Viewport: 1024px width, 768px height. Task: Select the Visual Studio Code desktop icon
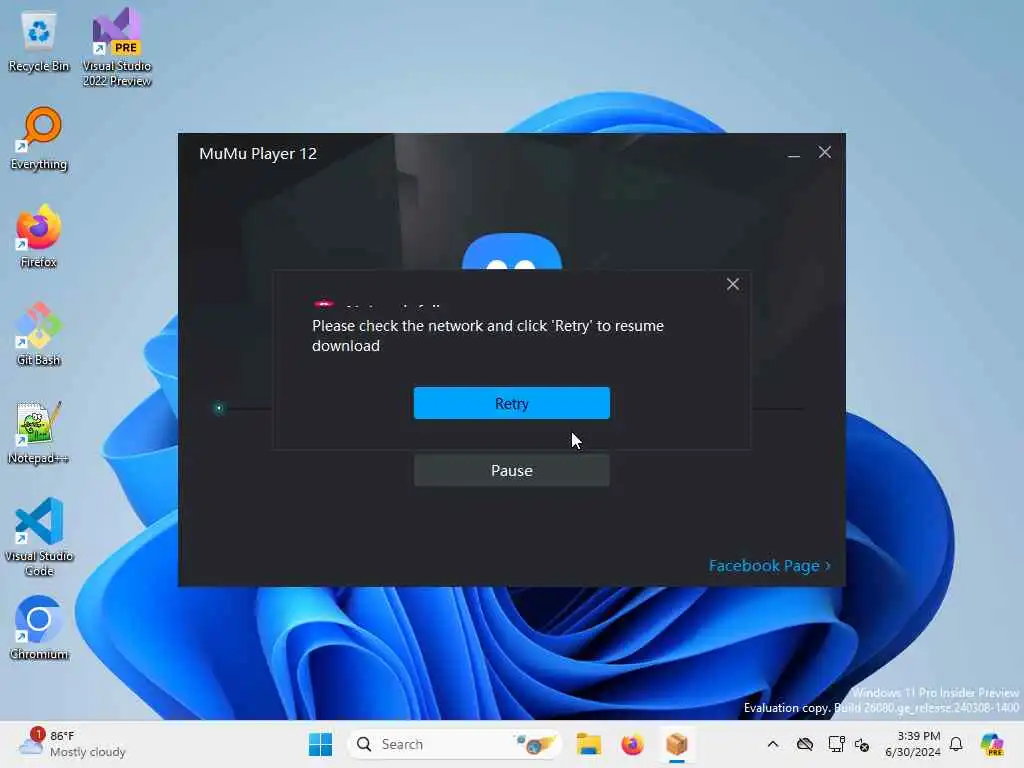[x=39, y=537]
